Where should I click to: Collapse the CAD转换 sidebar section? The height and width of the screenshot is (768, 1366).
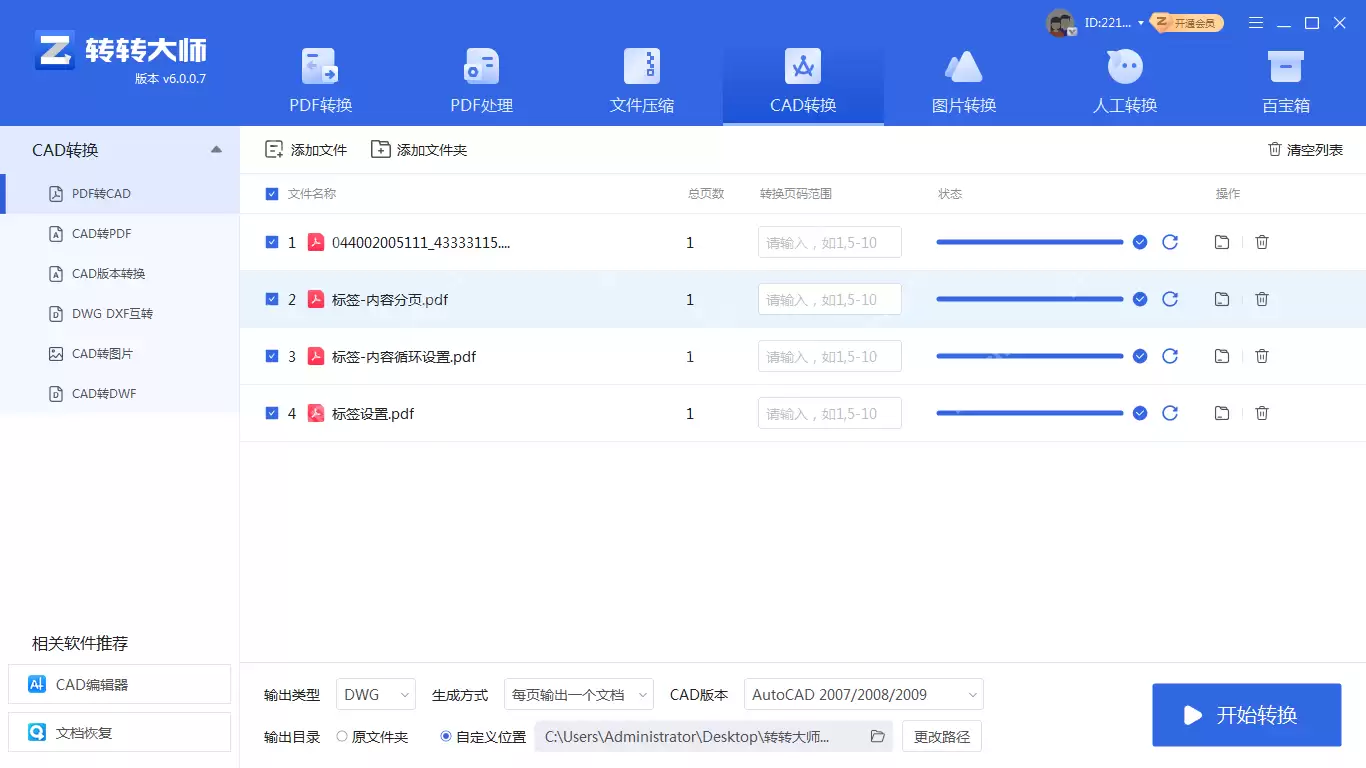[216, 148]
